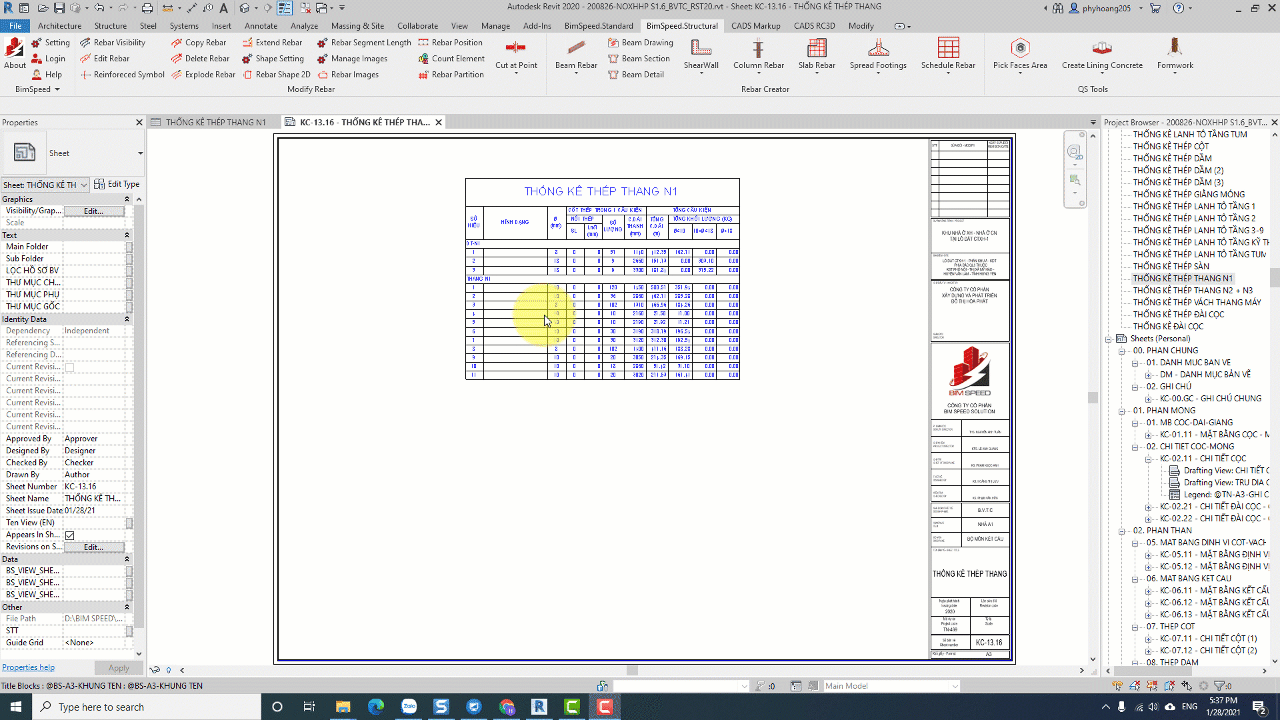Open the Annotate ribbon tab
The width and height of the screenshot is (1280, 720).
[261, 26]
